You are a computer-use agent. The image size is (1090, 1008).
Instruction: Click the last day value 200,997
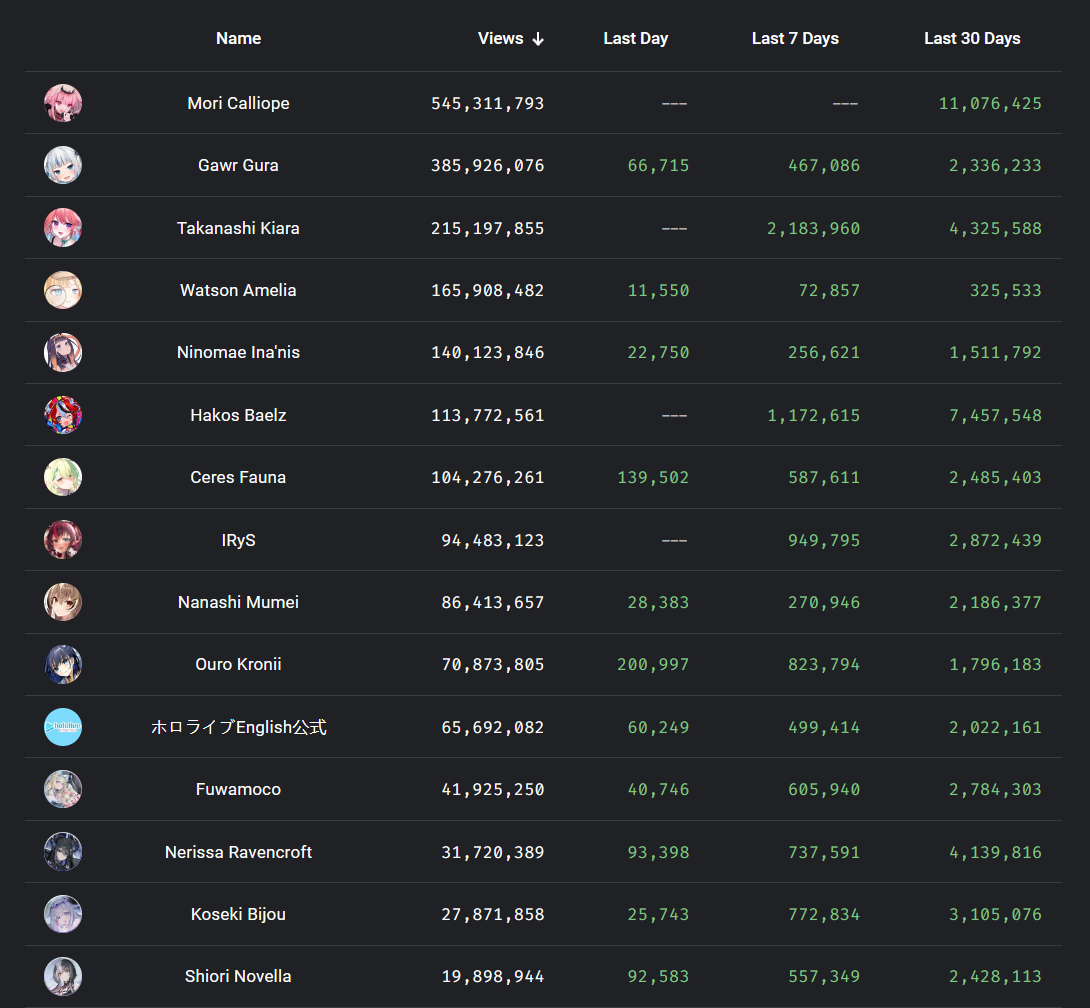(653, 665)
